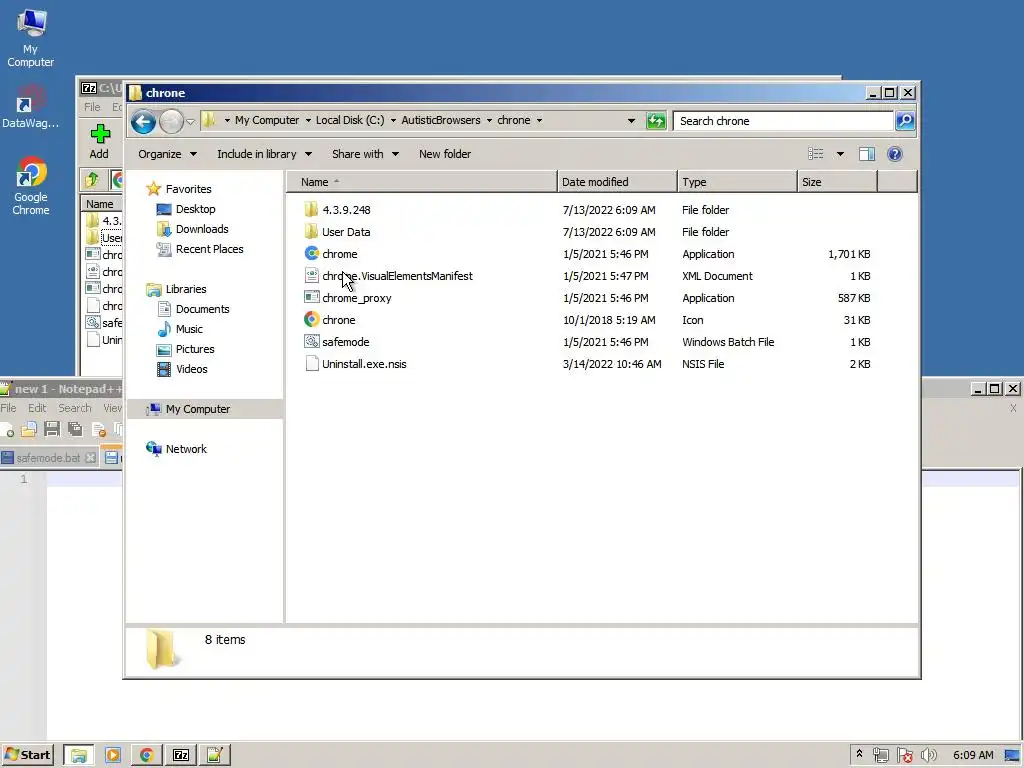Click the Notepad++ Save All icon
This screenshot has height=768, width=1024.
(x=75, y=430)
